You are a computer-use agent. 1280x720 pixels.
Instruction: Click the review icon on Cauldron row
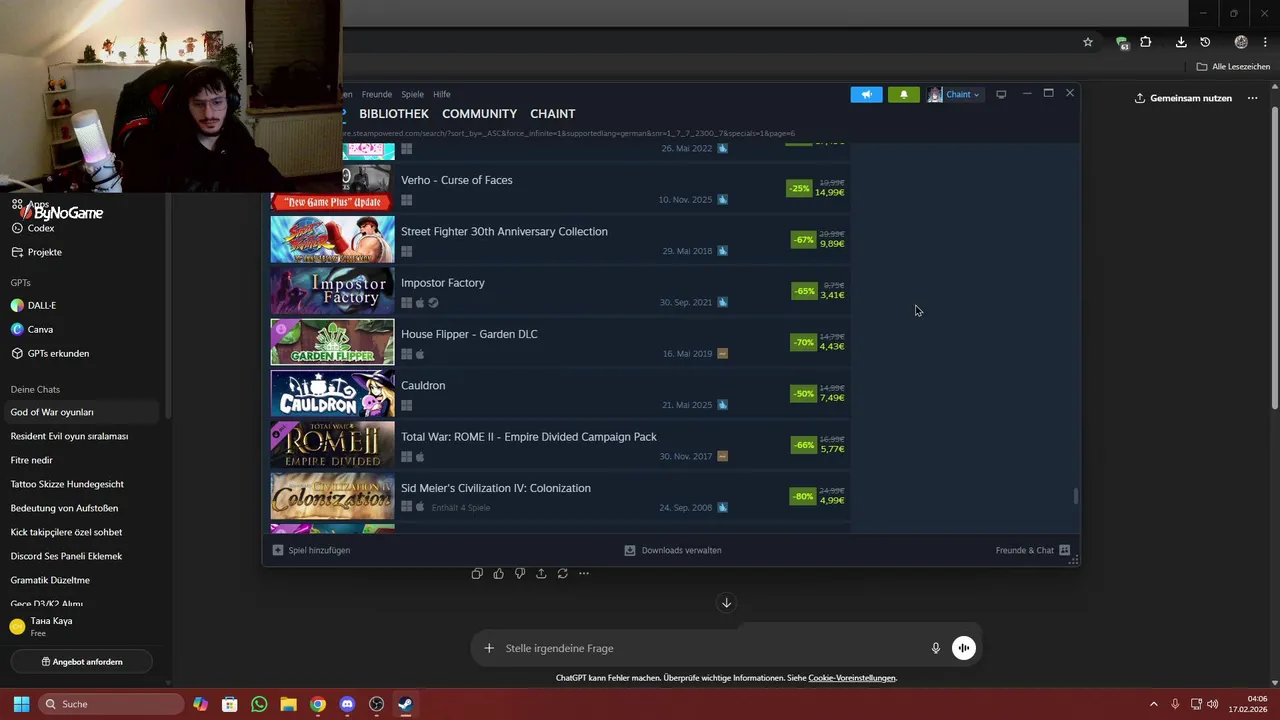click(x=723, y=405)
